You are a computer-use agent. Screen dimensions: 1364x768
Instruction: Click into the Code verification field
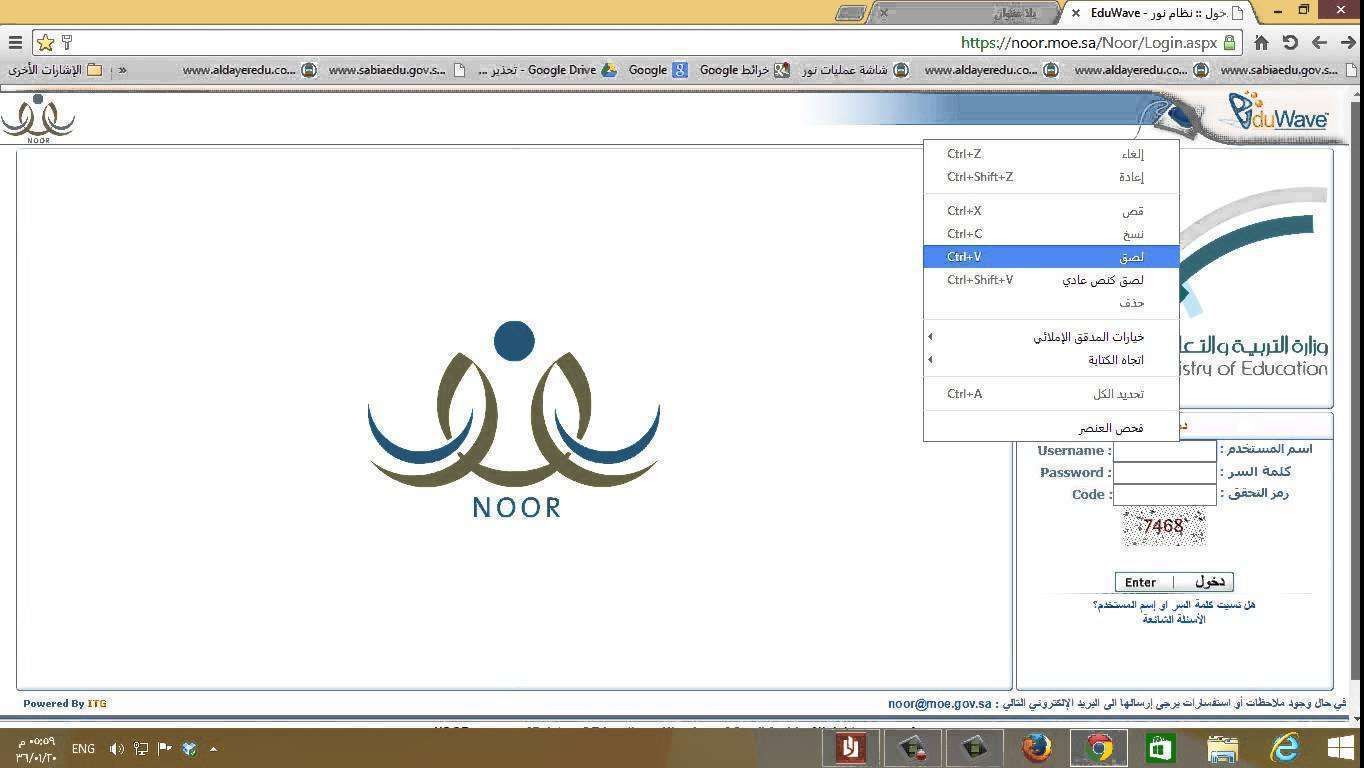tap(1164, 495)
